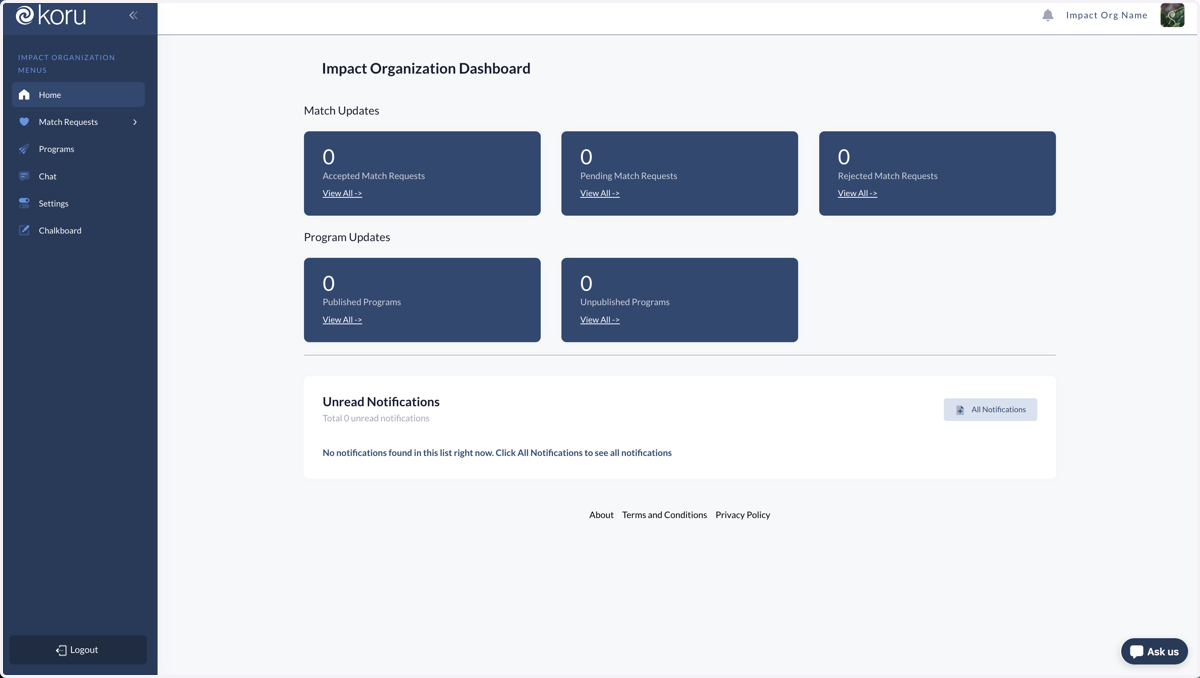Click the 'No notifications found' message
Image resolution: width=1200 pixels, height=678 pixels.
pyautogui.click(x=497, y=453)
